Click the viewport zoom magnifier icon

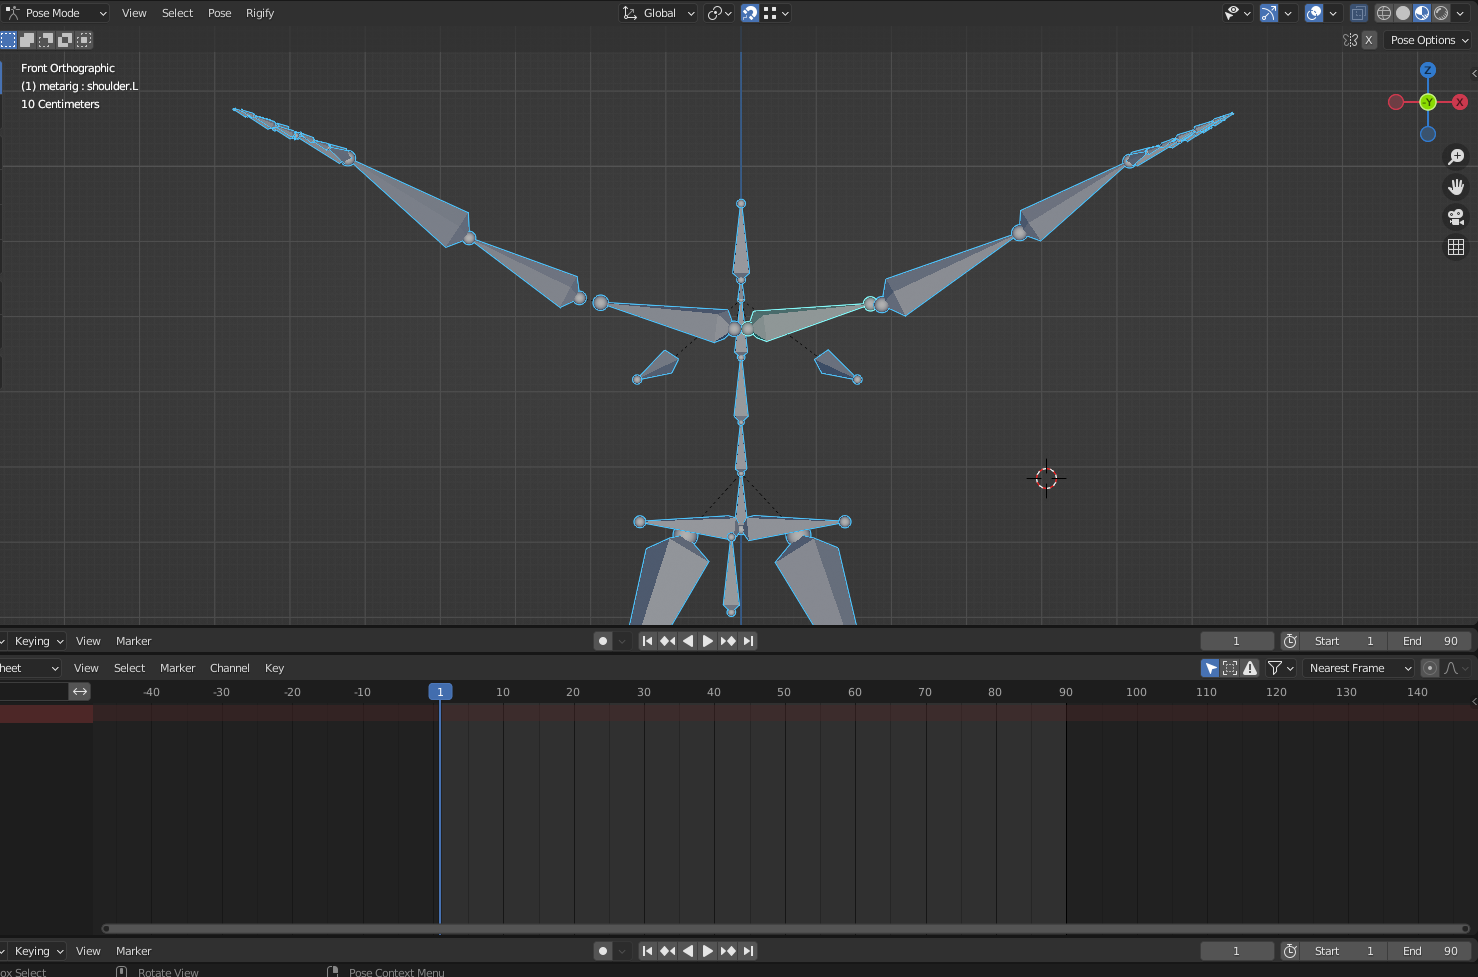[1456, 157]
